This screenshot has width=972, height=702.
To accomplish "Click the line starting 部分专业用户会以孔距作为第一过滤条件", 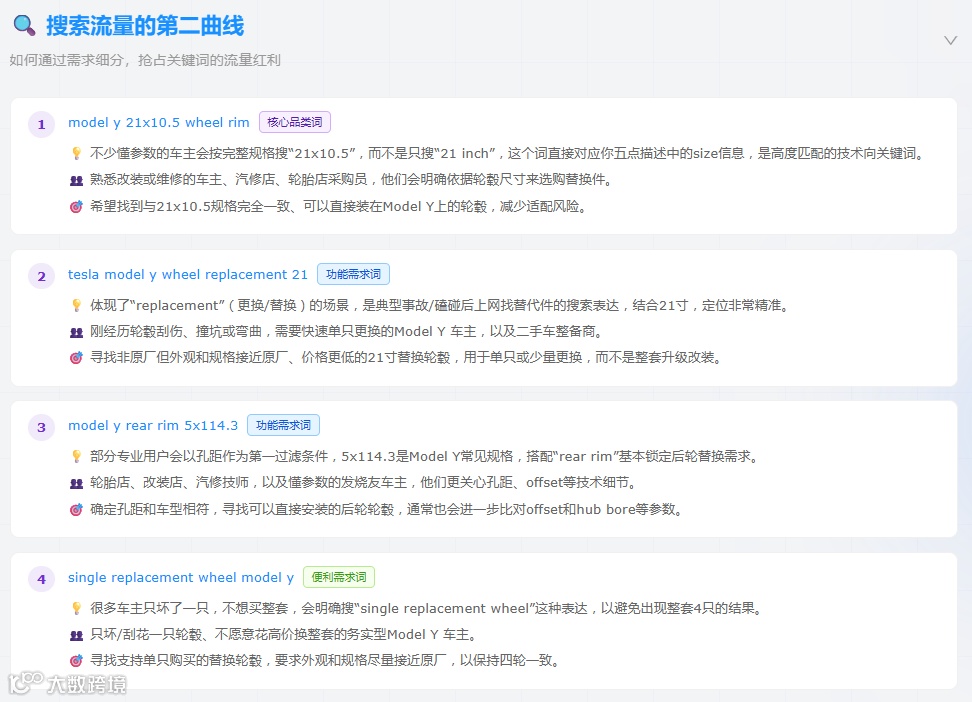I will pos(425,456).
